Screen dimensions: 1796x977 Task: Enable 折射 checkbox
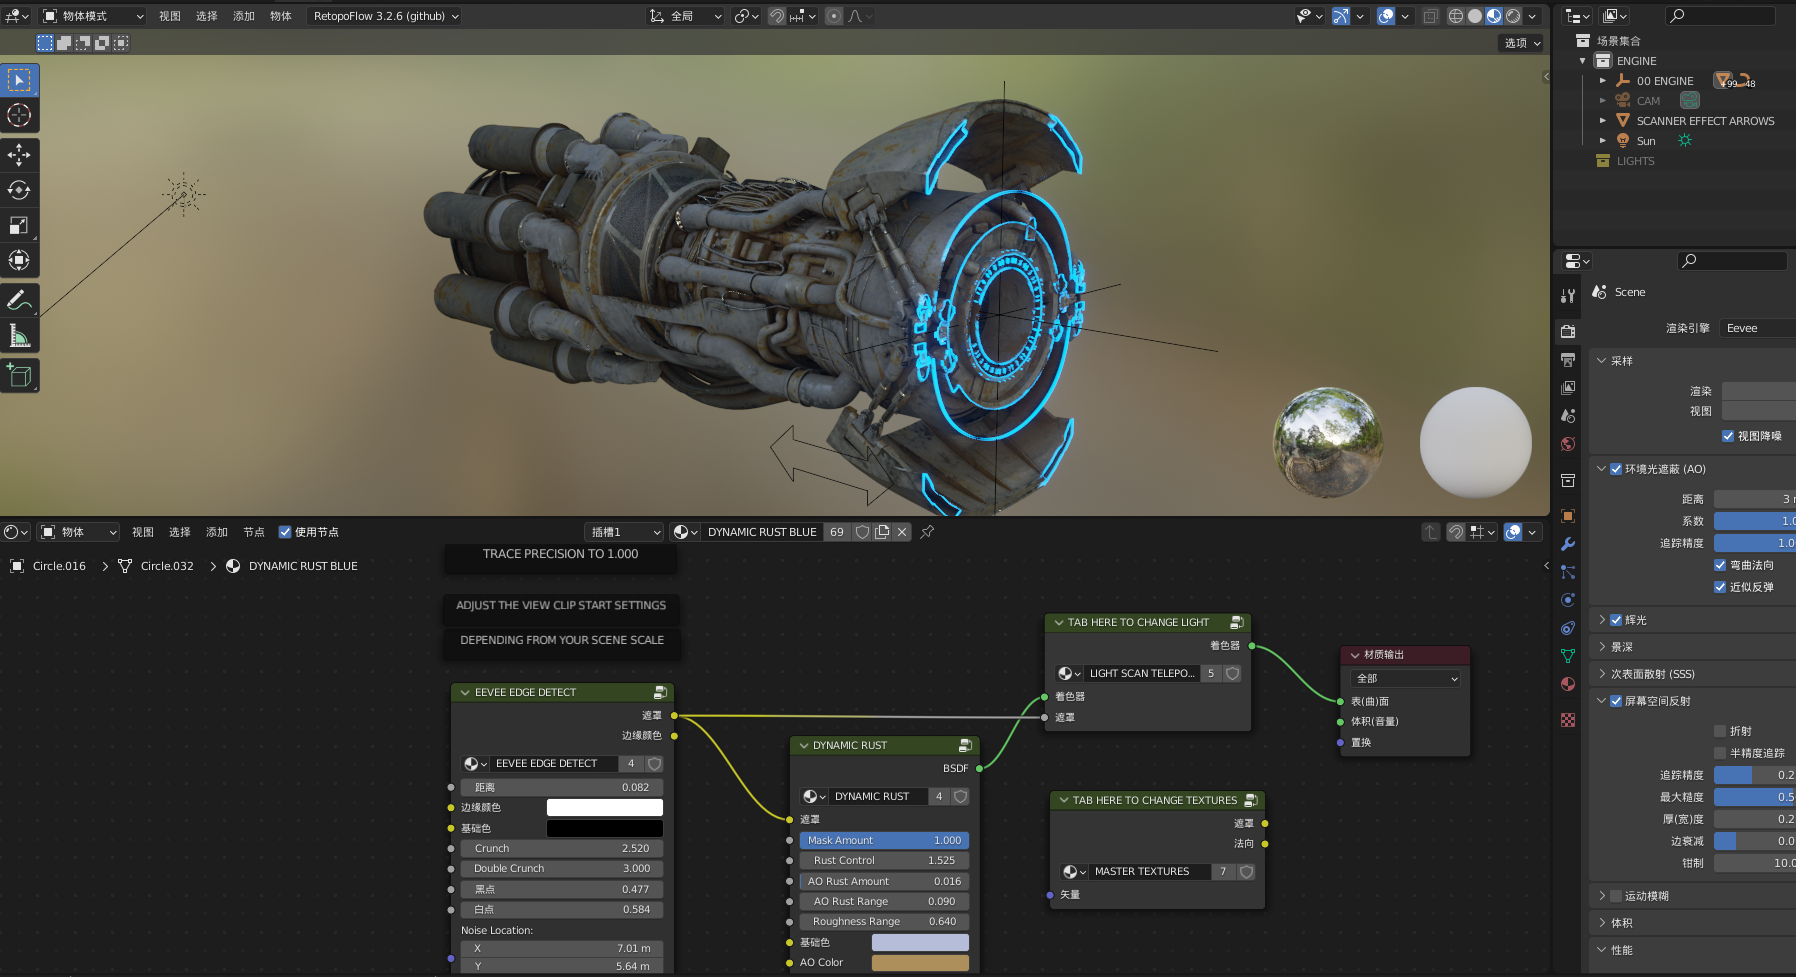(x=1720, y=731)
